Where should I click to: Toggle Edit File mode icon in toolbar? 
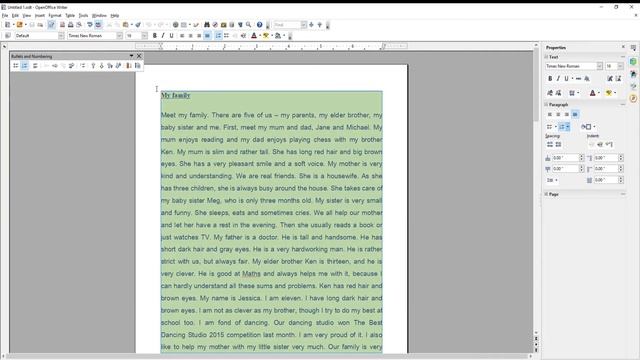51,25
